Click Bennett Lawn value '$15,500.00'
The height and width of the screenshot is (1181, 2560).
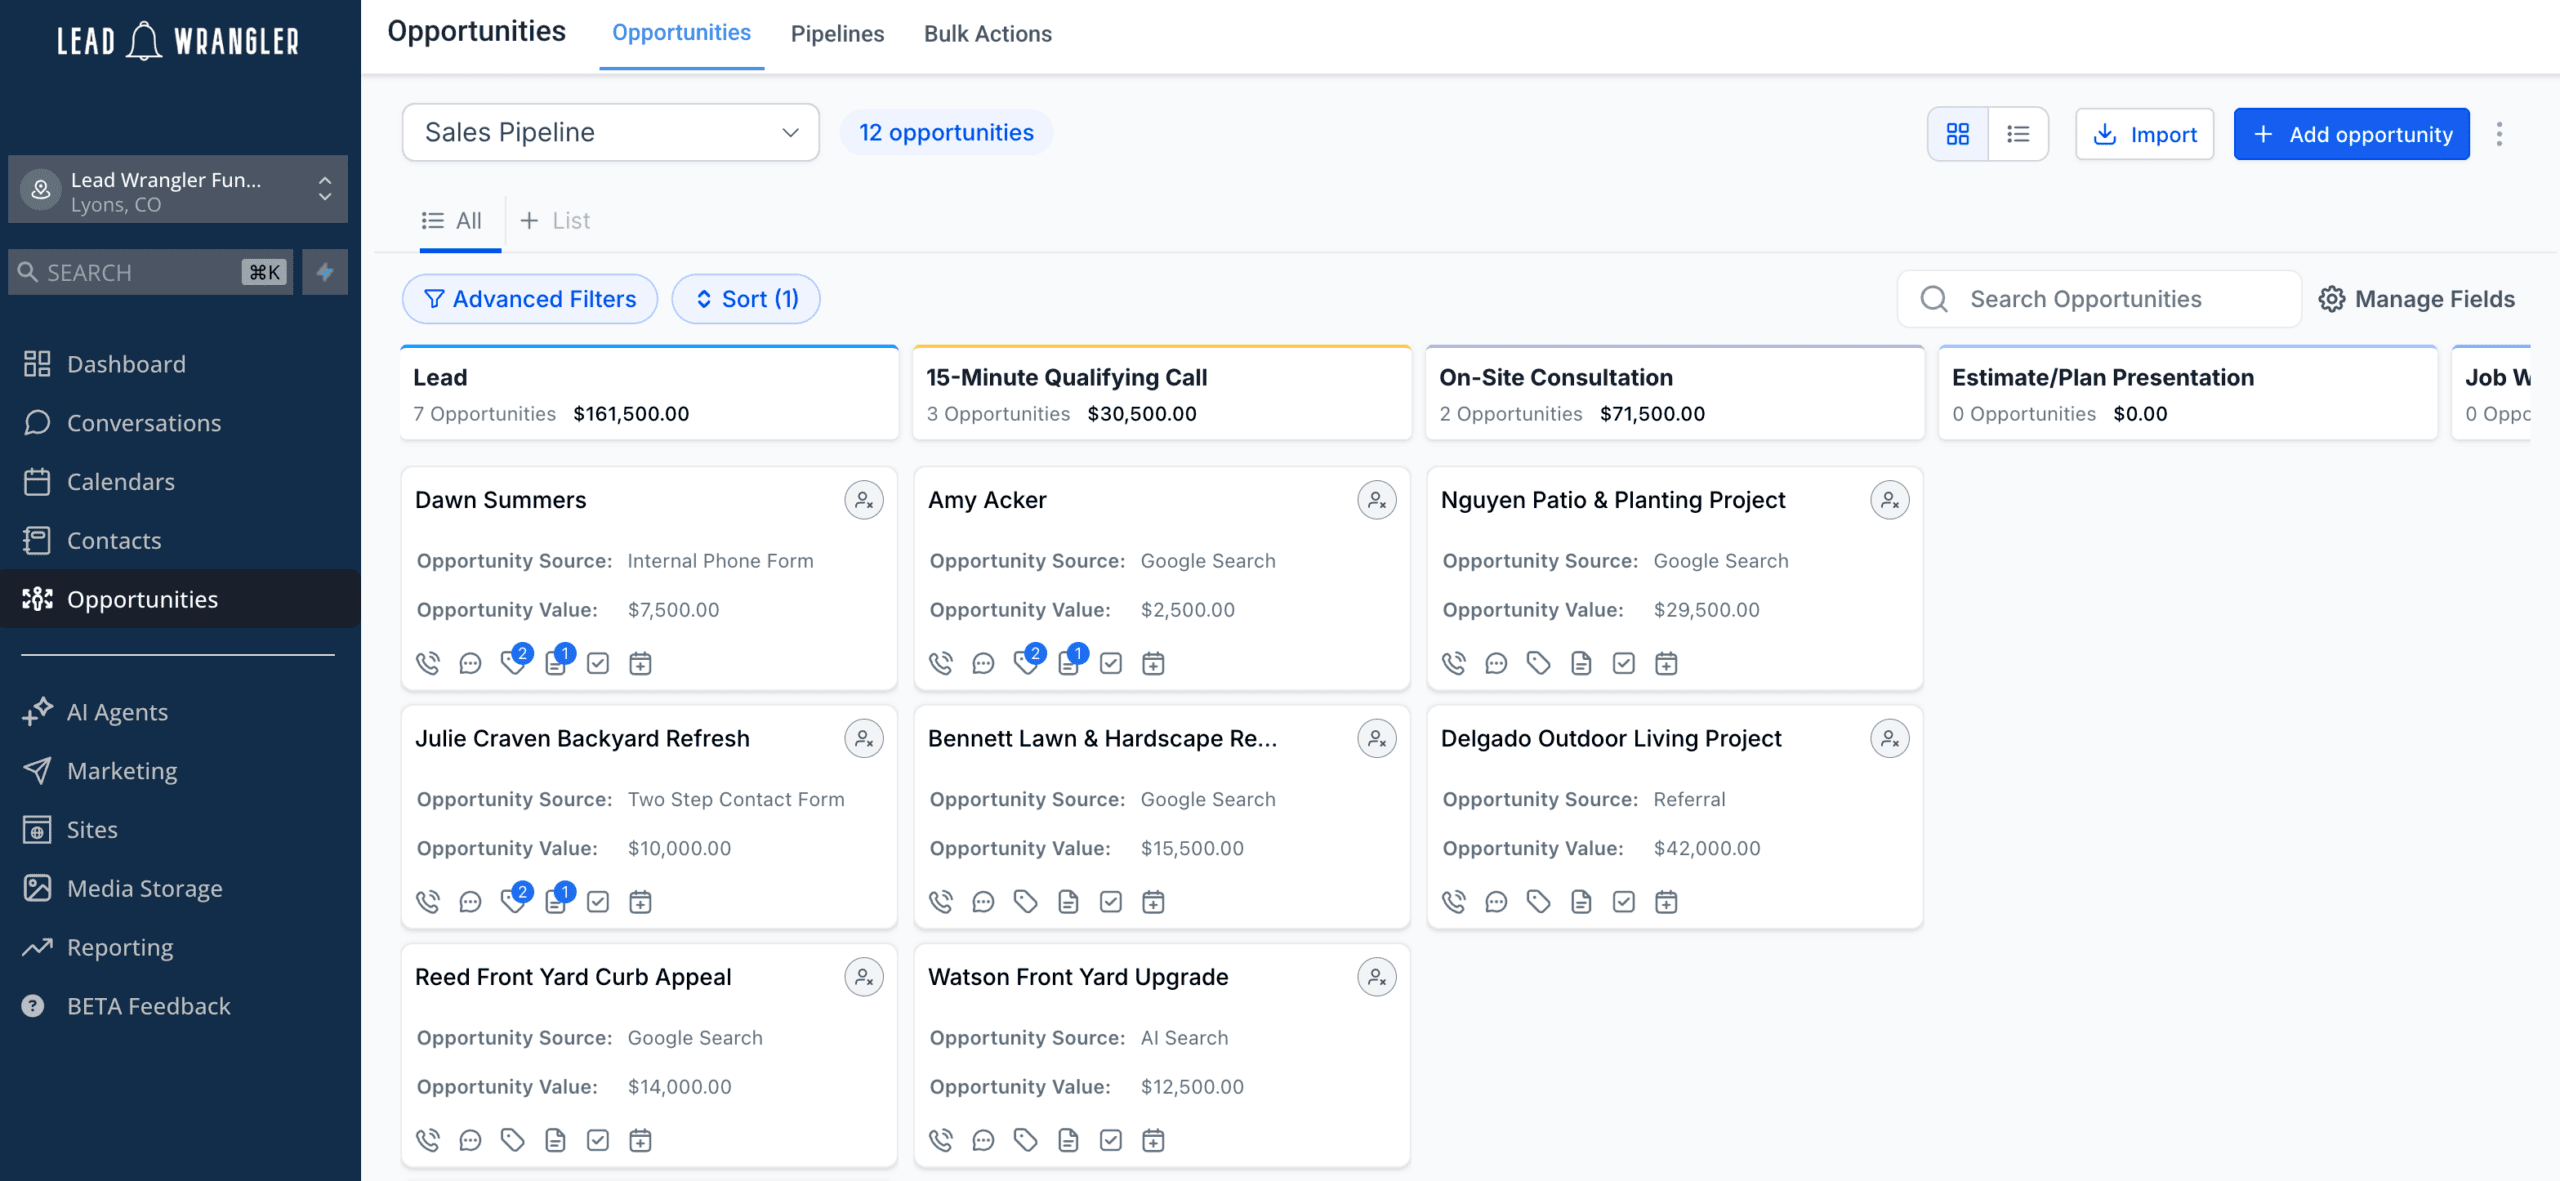click(1192, 849)
